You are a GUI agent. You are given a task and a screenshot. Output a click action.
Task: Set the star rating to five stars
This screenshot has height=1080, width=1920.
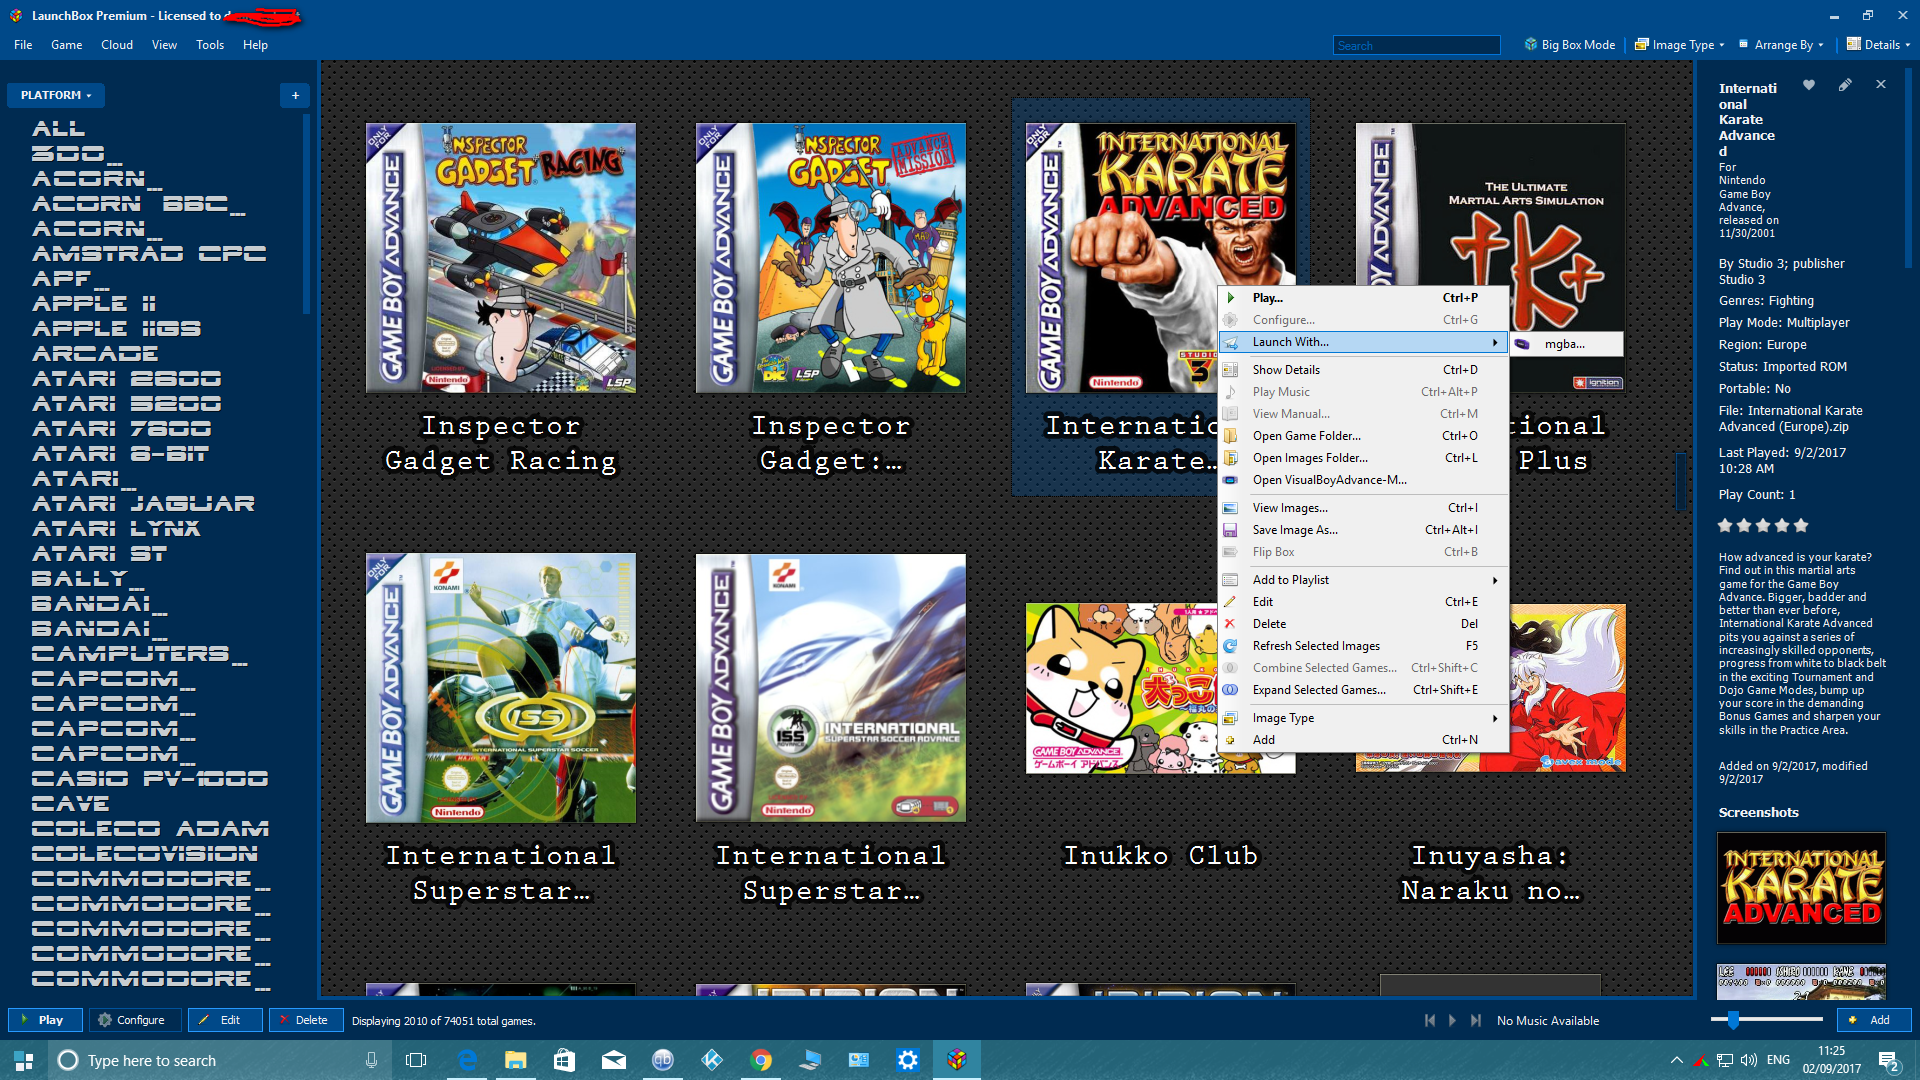coord(1801,525)
